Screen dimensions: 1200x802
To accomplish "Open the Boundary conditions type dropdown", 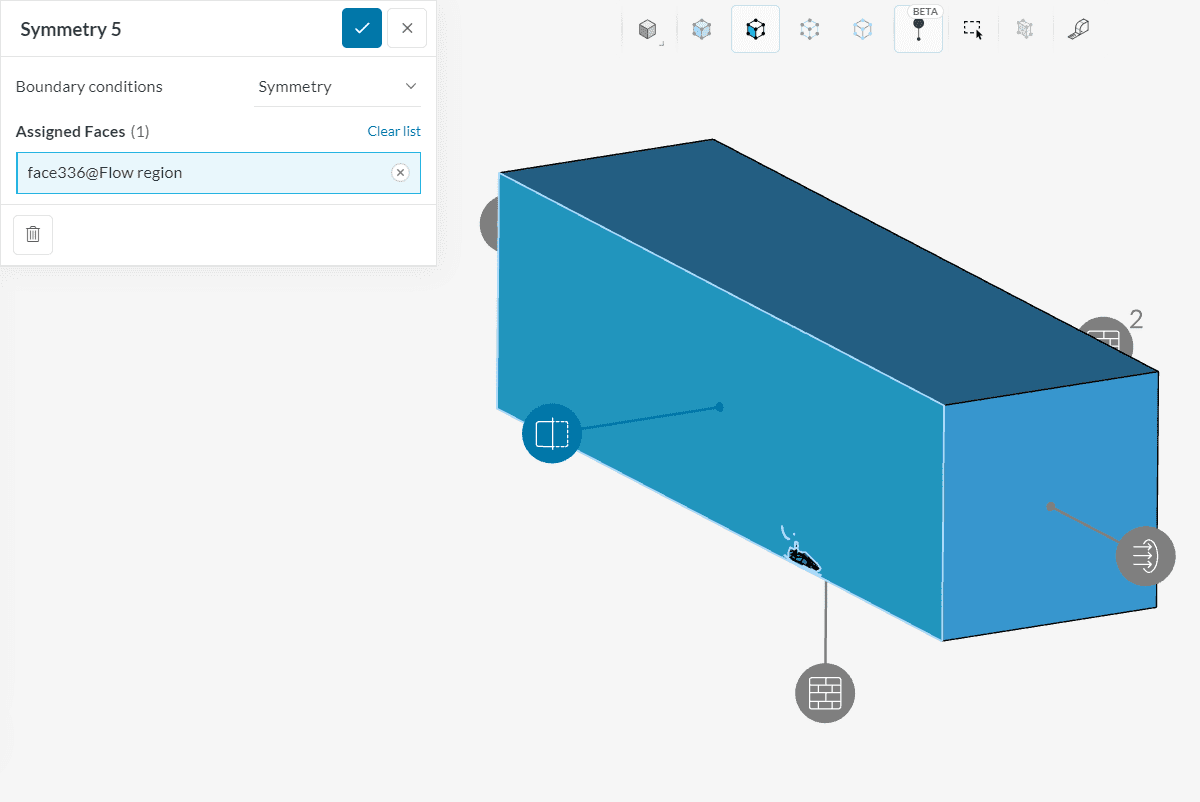I will (337, 87).
